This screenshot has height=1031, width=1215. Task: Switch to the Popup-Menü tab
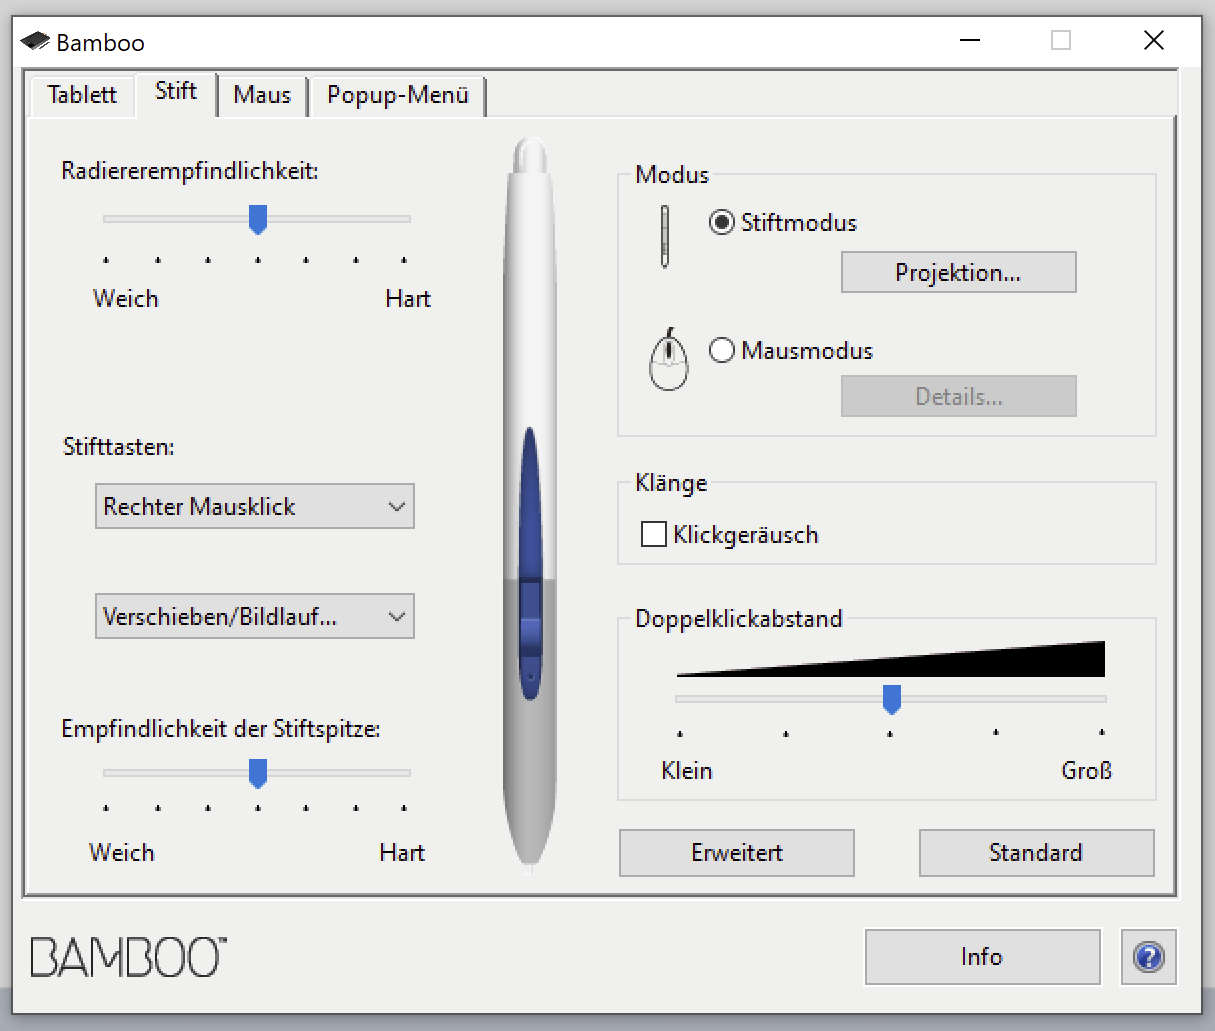click(x=396, y=95)
